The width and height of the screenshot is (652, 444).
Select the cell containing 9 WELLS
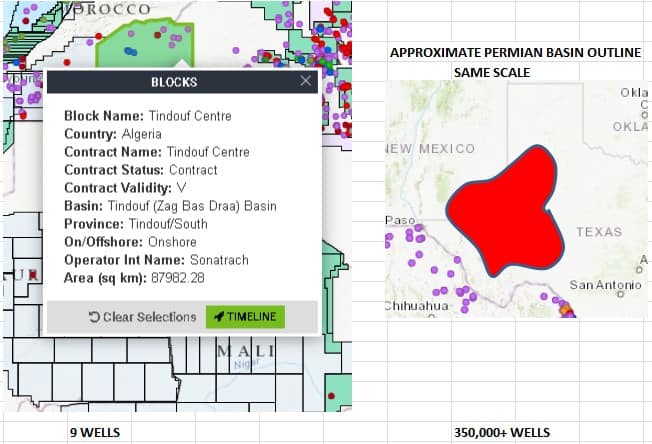[96, 433]
